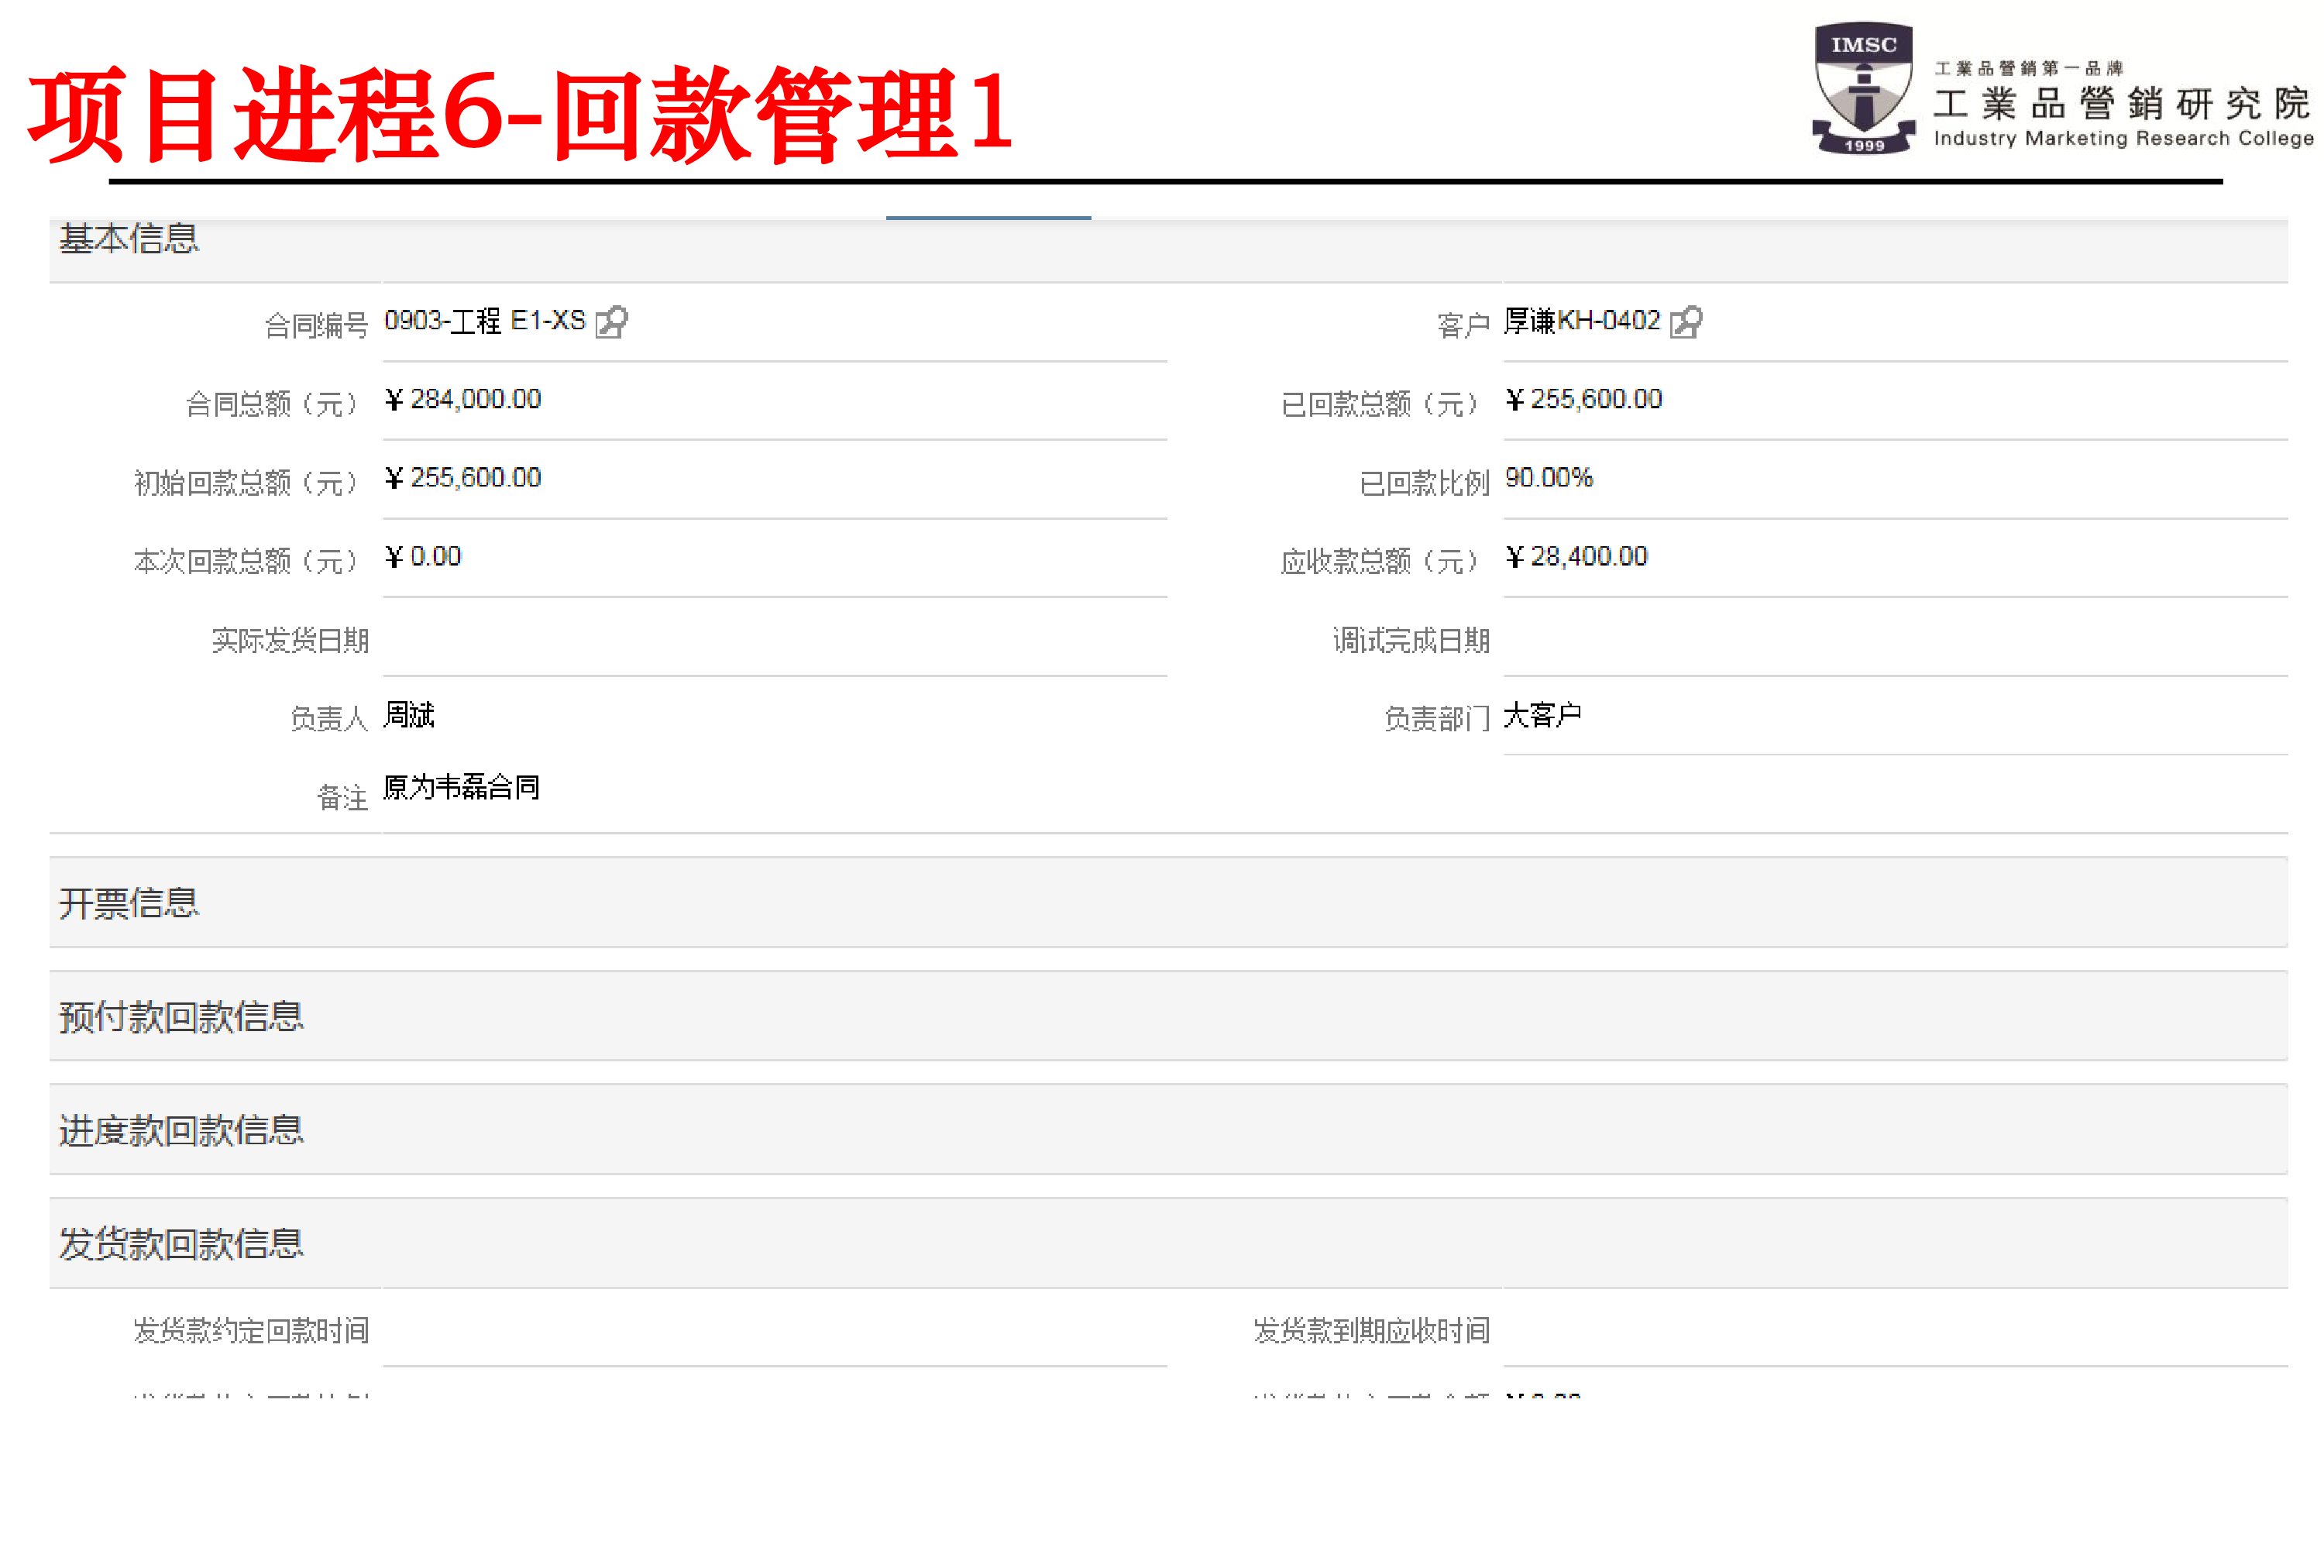
Task: Click the 负责人 field showing 周斌
Action: (409, 715)
